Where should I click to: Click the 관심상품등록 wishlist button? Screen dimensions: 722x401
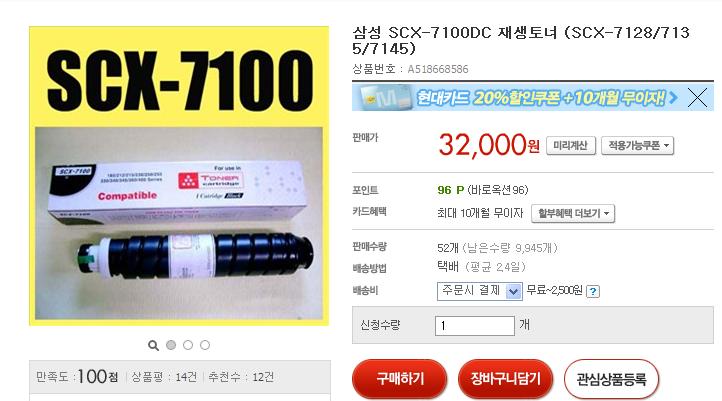[611, 379]
